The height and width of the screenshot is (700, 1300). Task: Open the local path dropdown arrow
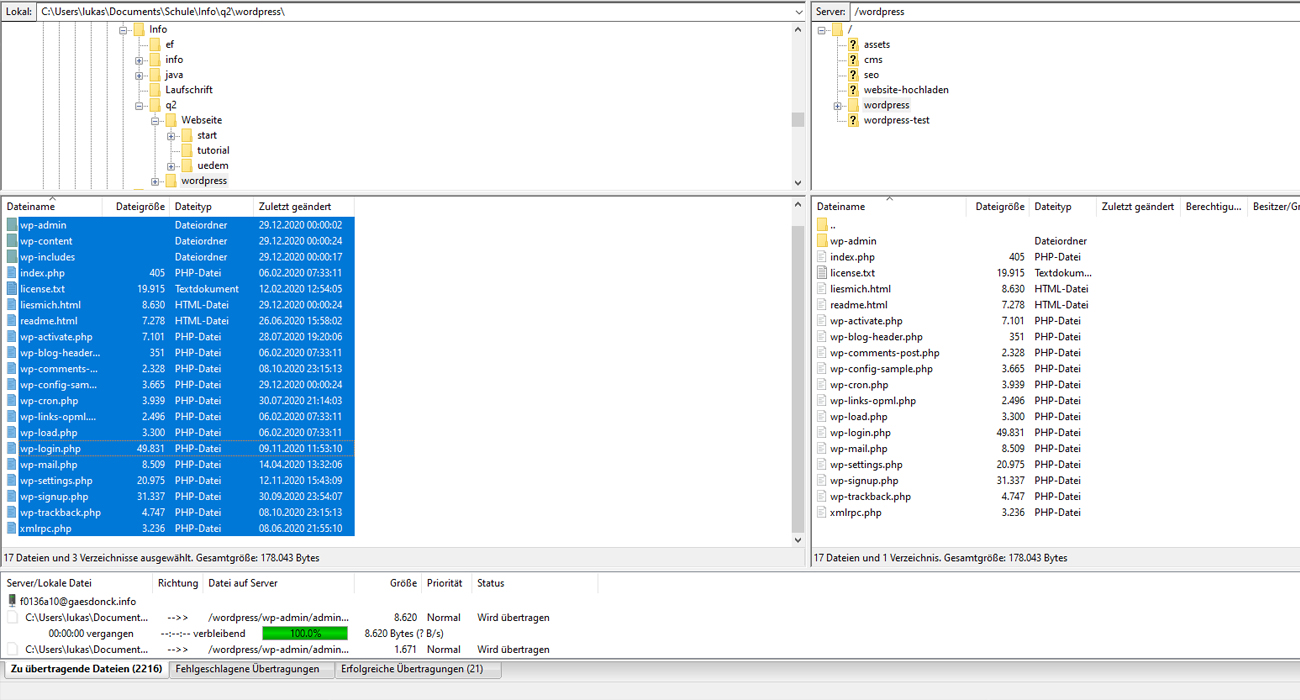pos(798,12)
